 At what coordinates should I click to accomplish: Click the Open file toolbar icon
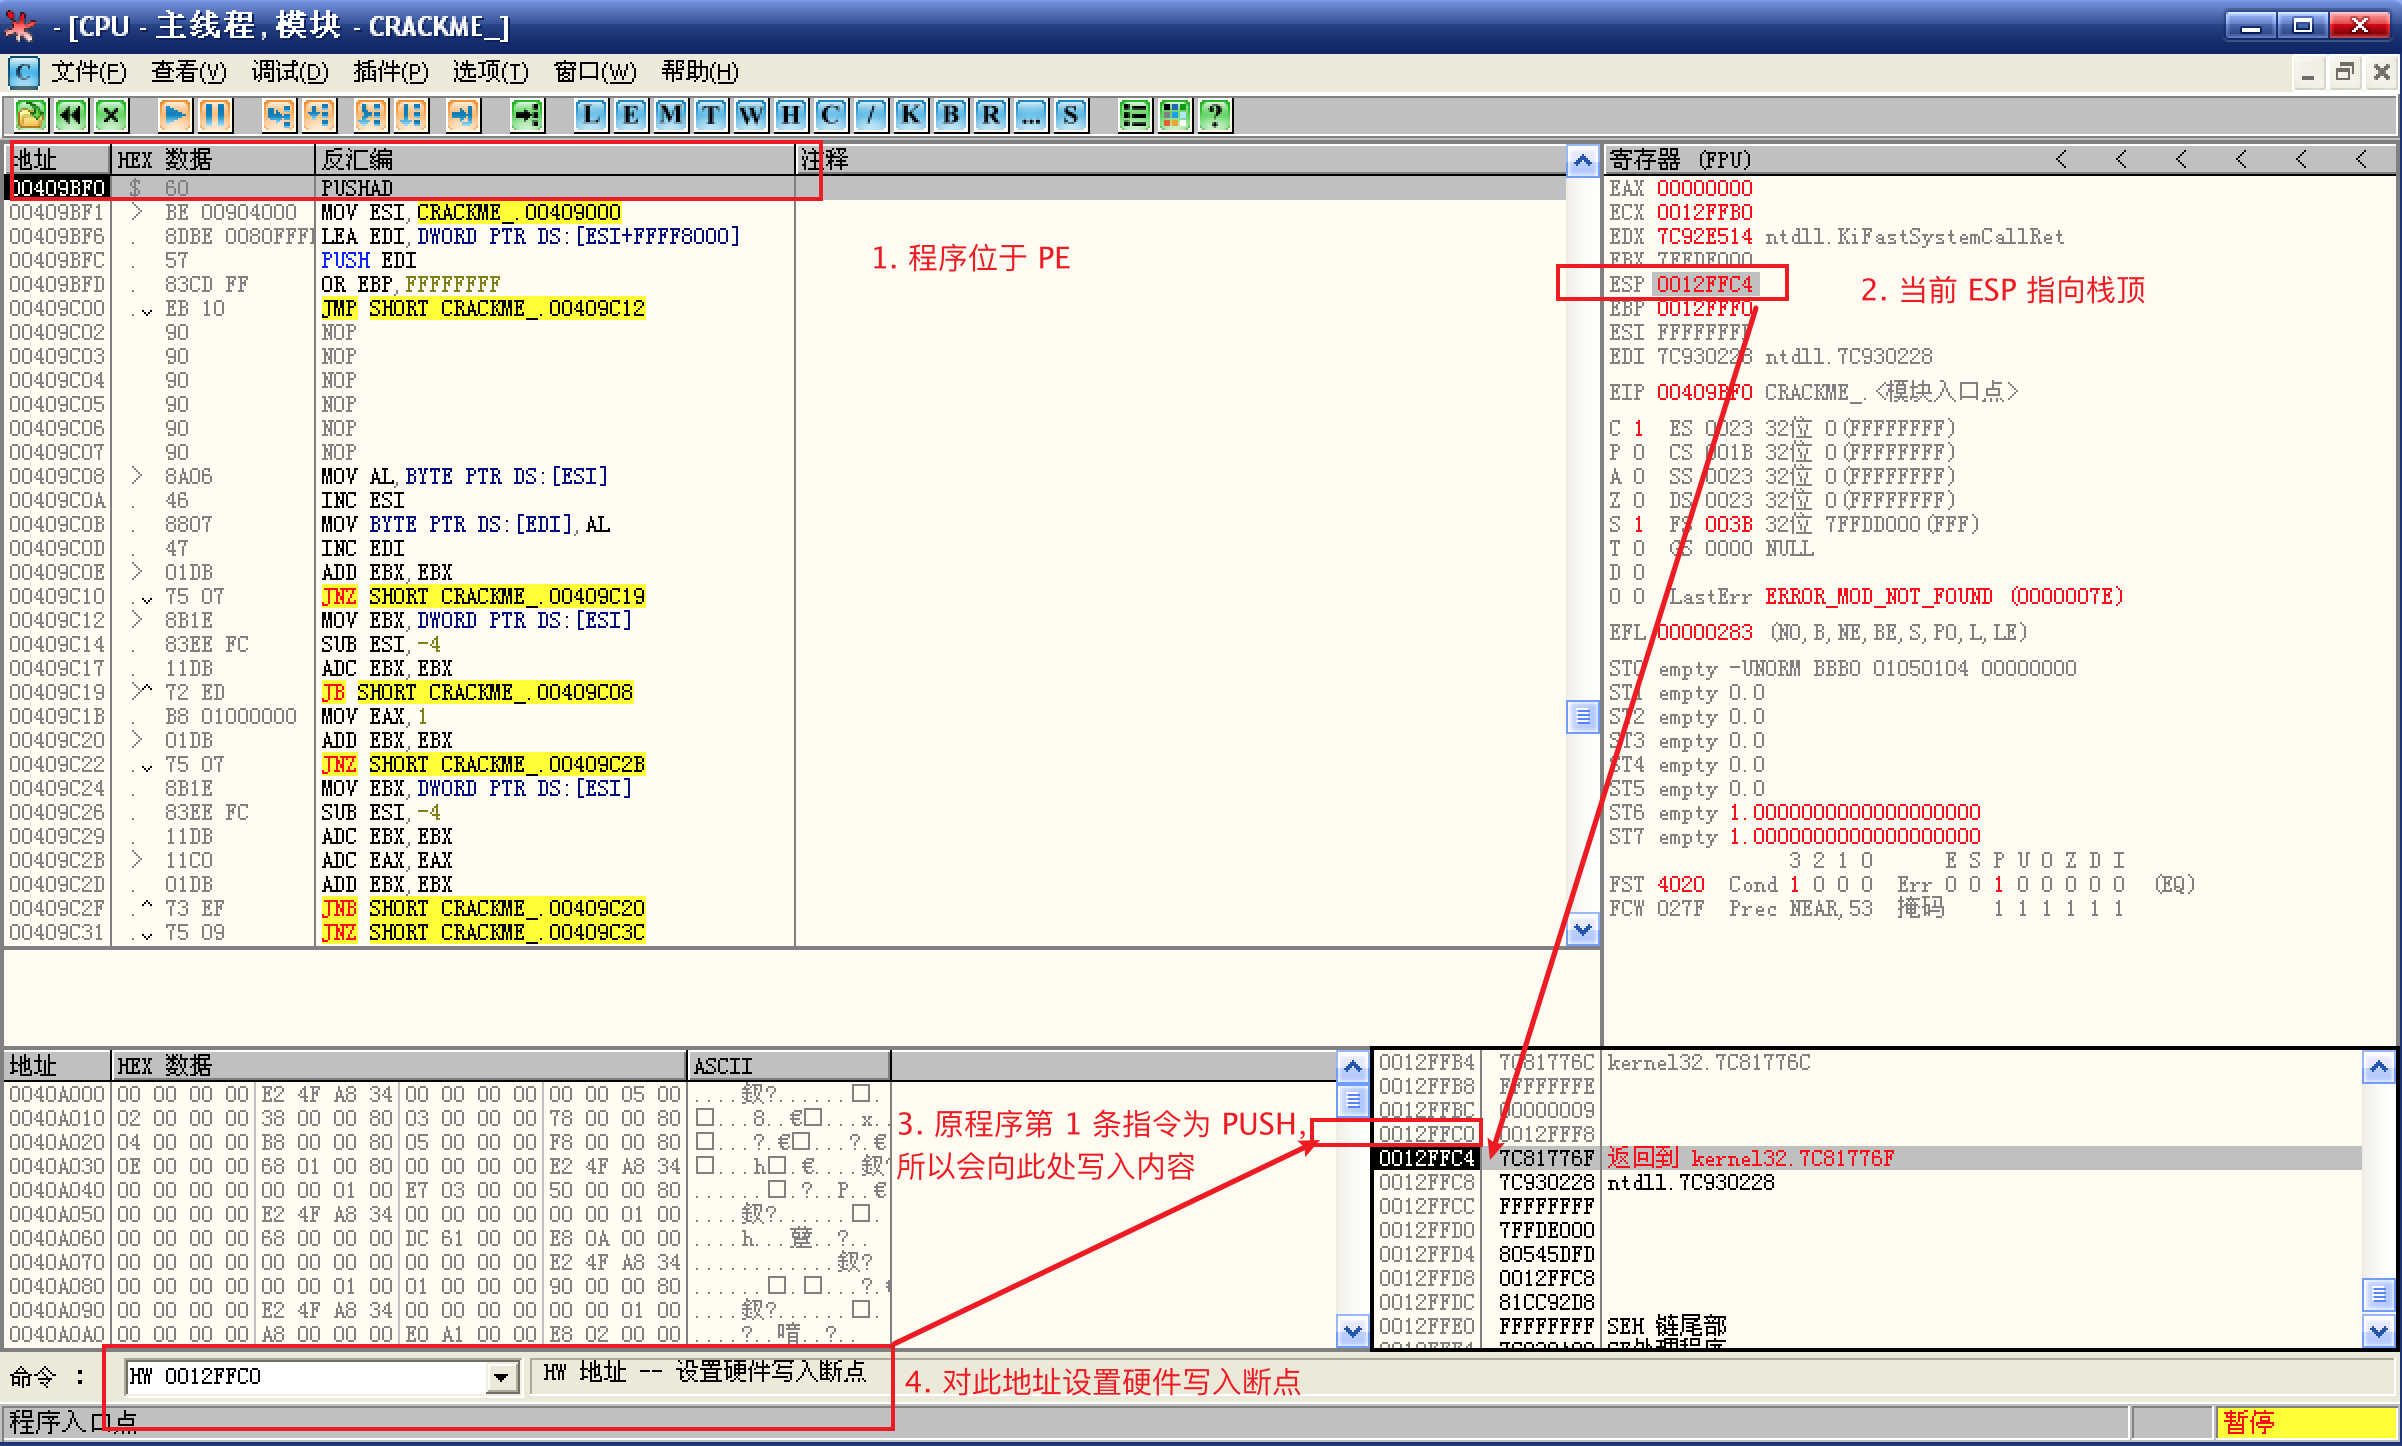tap(30, 115)
